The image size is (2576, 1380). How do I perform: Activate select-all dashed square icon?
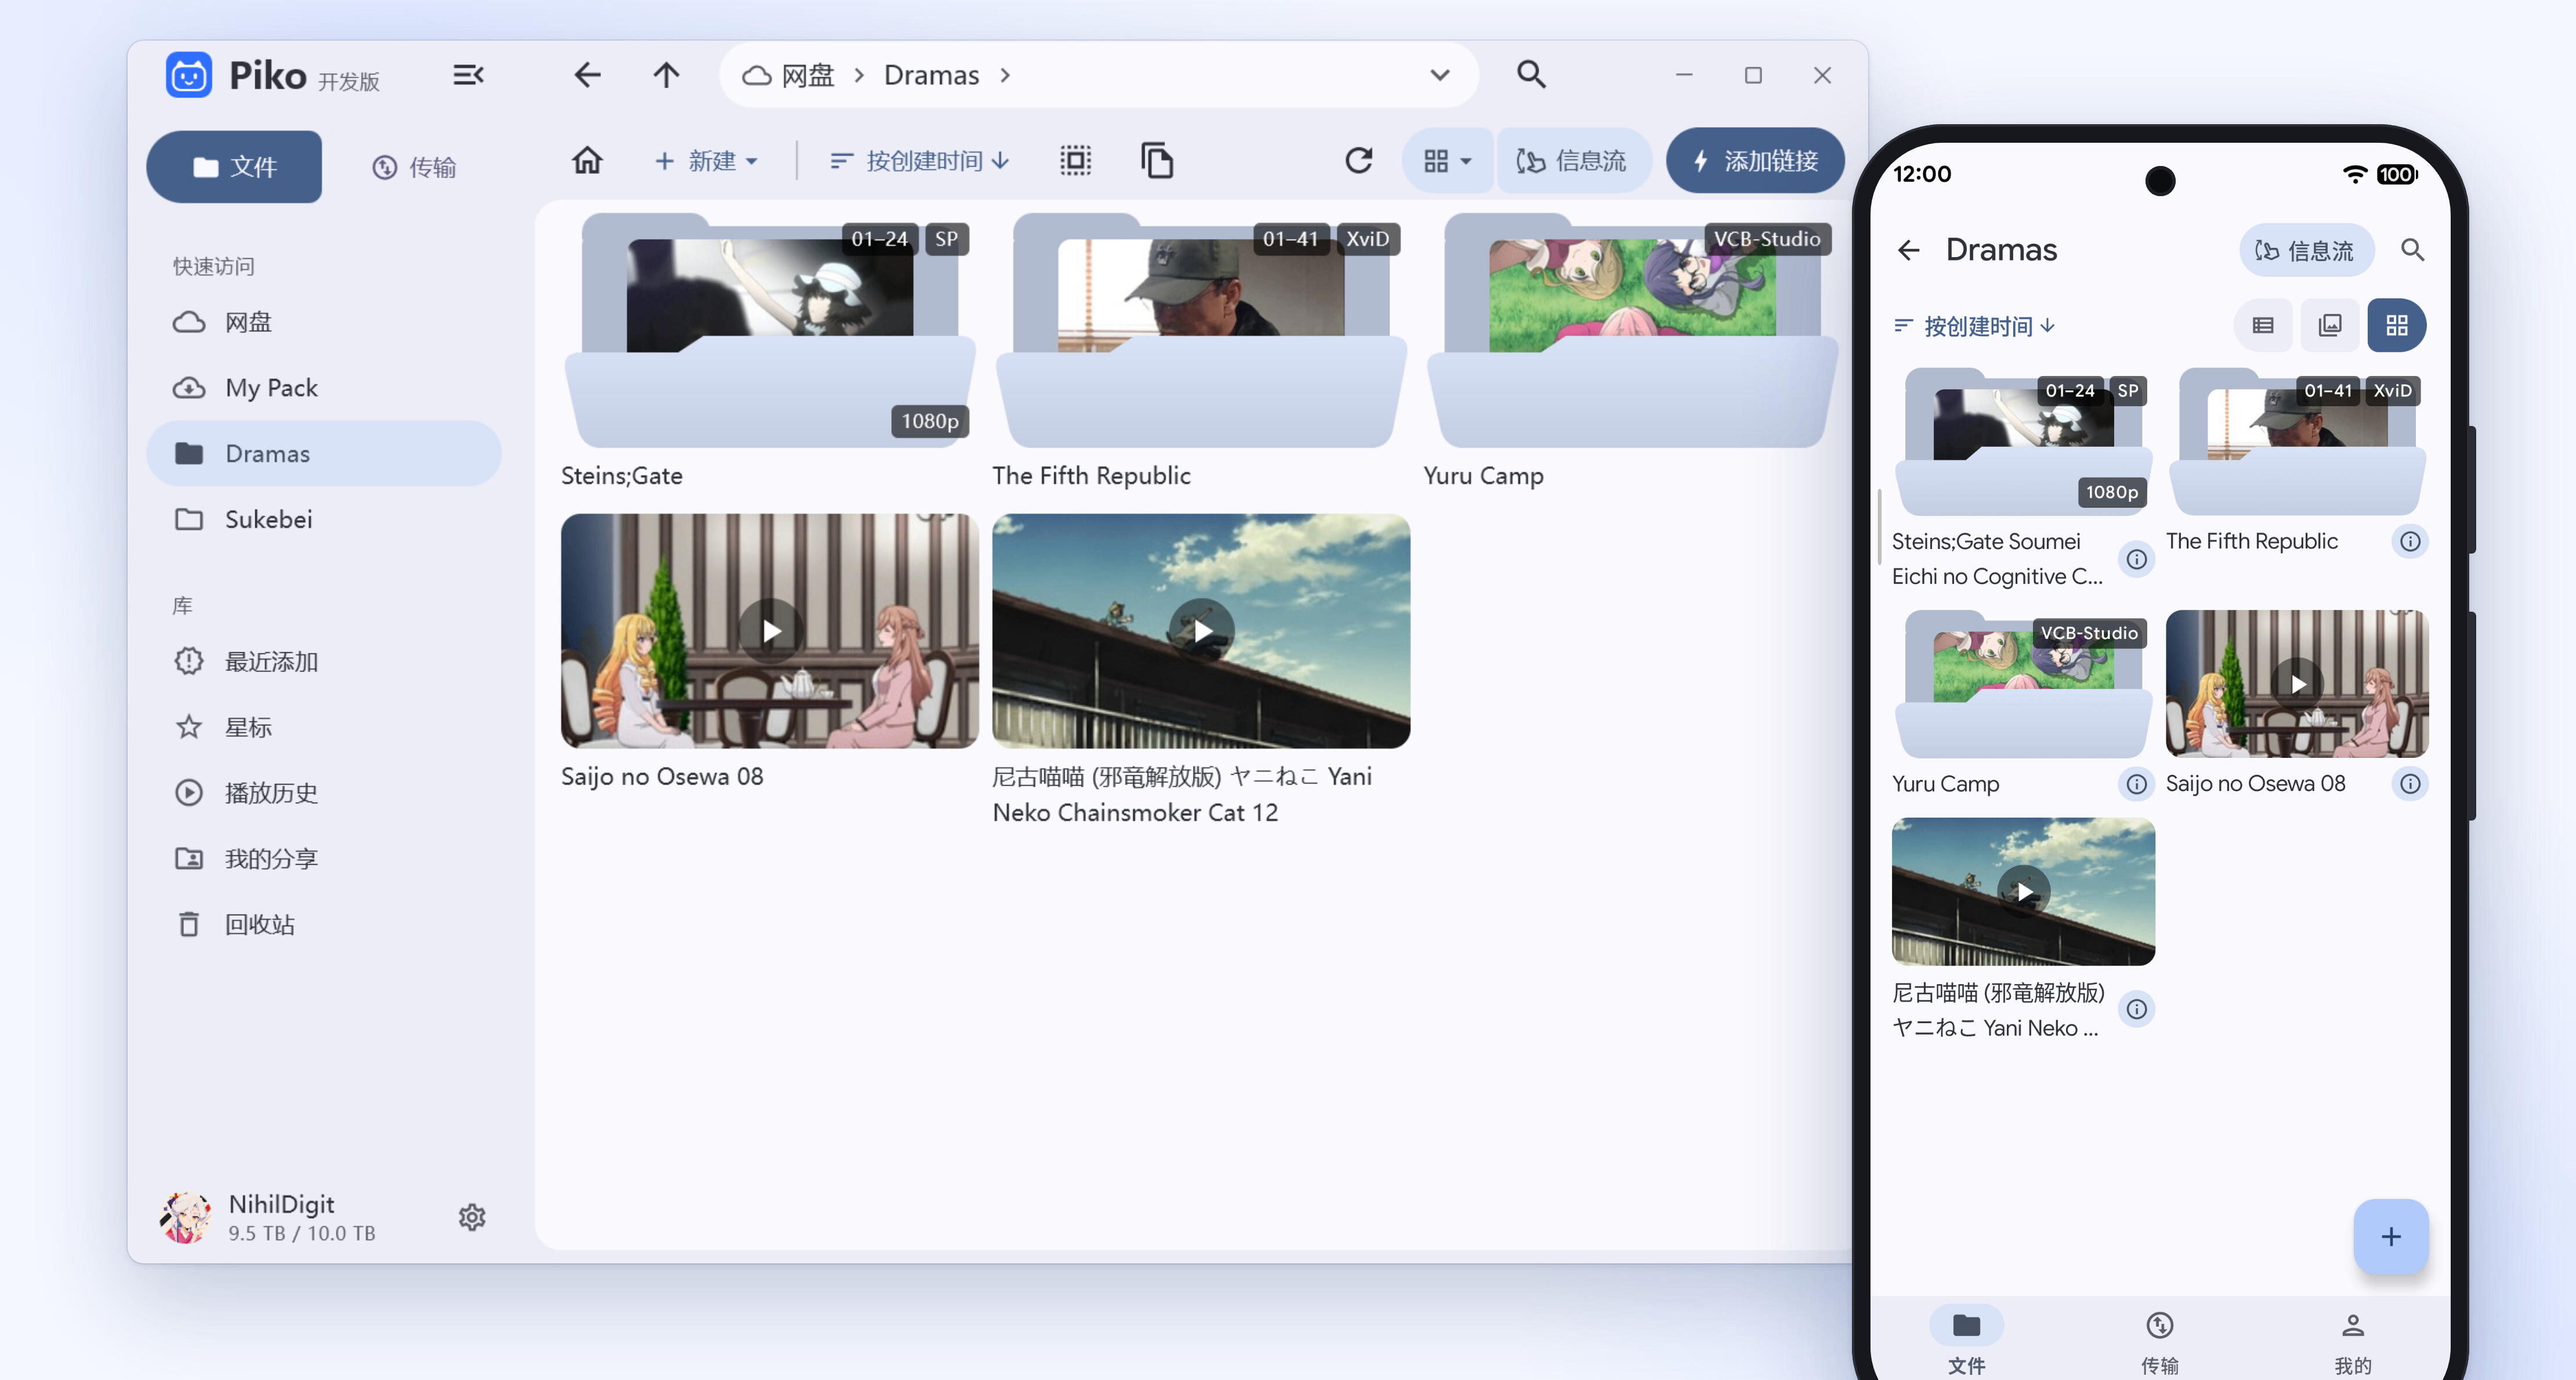pos(1075,160)
